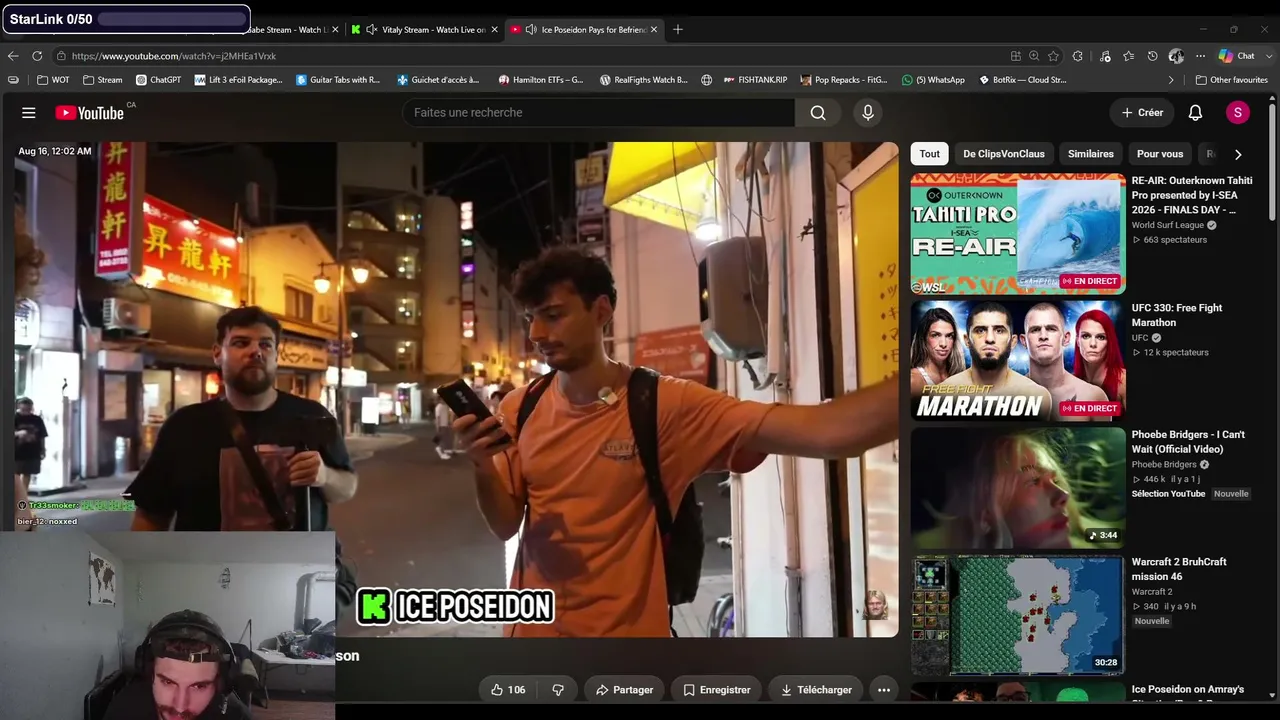The width and height of the screenshot is (1280, 720).
Task: Like the video with thumbs up
Action: click(x=508, y=690)
